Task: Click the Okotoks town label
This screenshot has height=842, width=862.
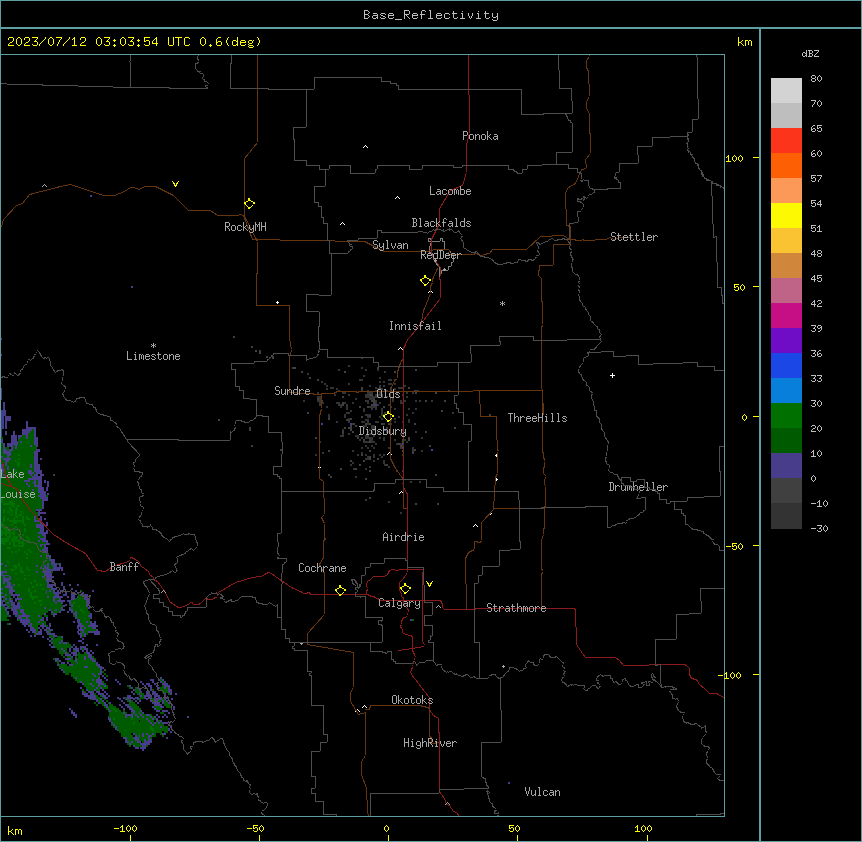Action: (x=412, y=700)
